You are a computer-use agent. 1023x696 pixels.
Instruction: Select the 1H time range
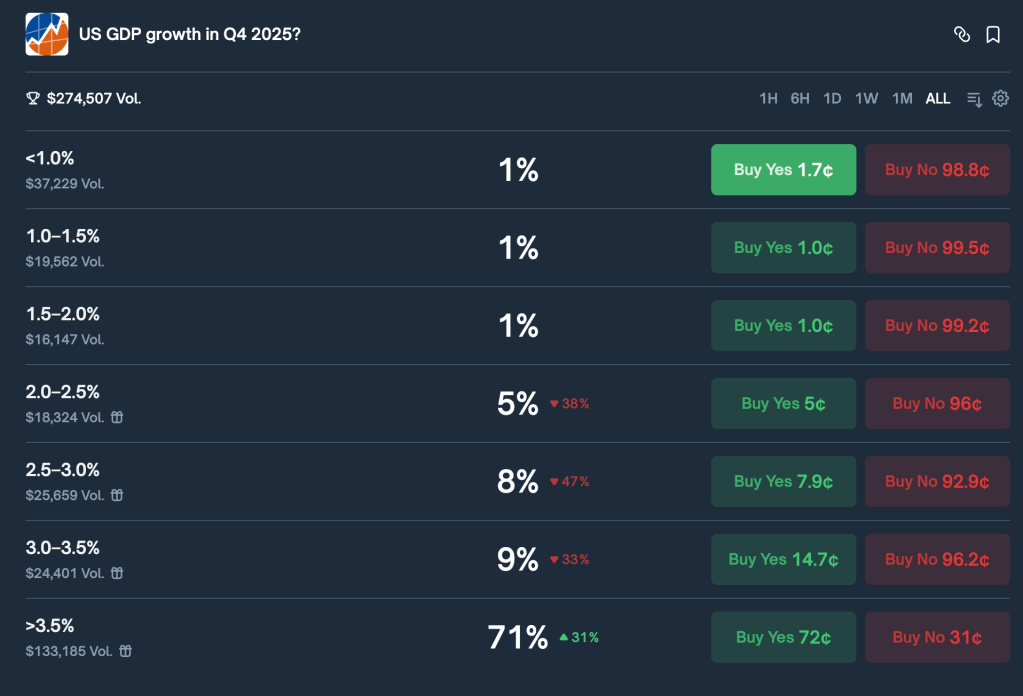coord(768,99)
